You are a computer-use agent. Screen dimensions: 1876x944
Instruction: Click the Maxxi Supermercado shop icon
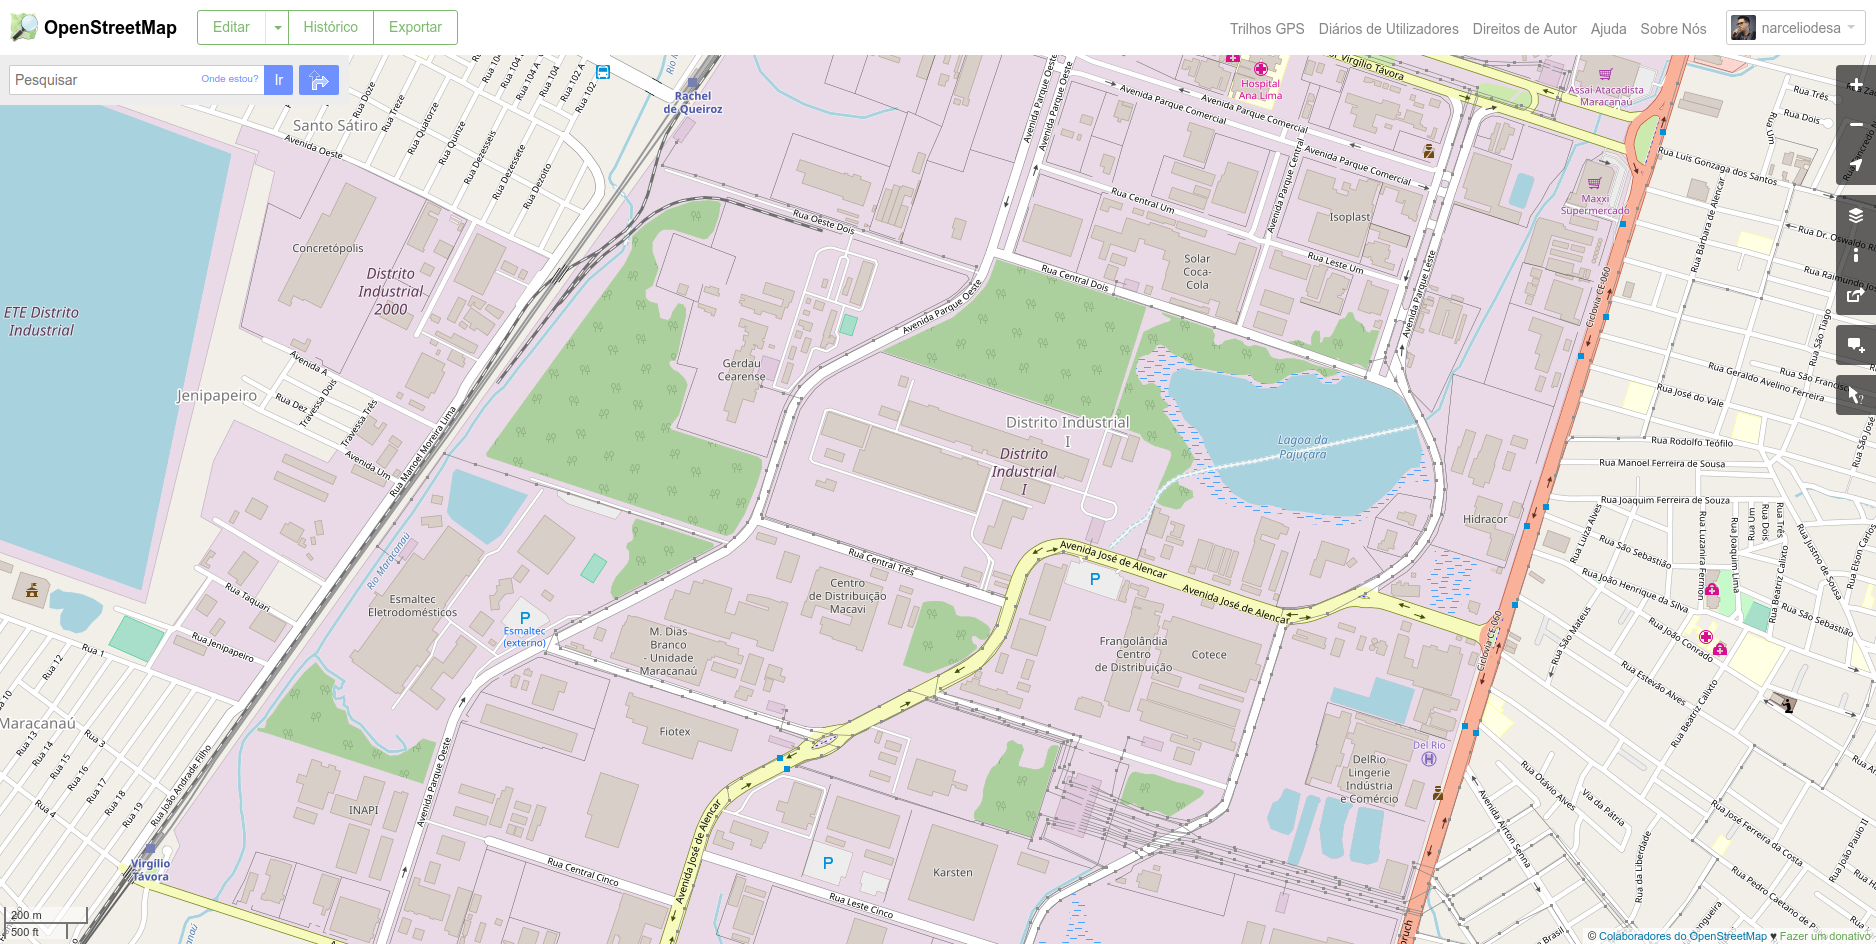(x=1594, y=183)
